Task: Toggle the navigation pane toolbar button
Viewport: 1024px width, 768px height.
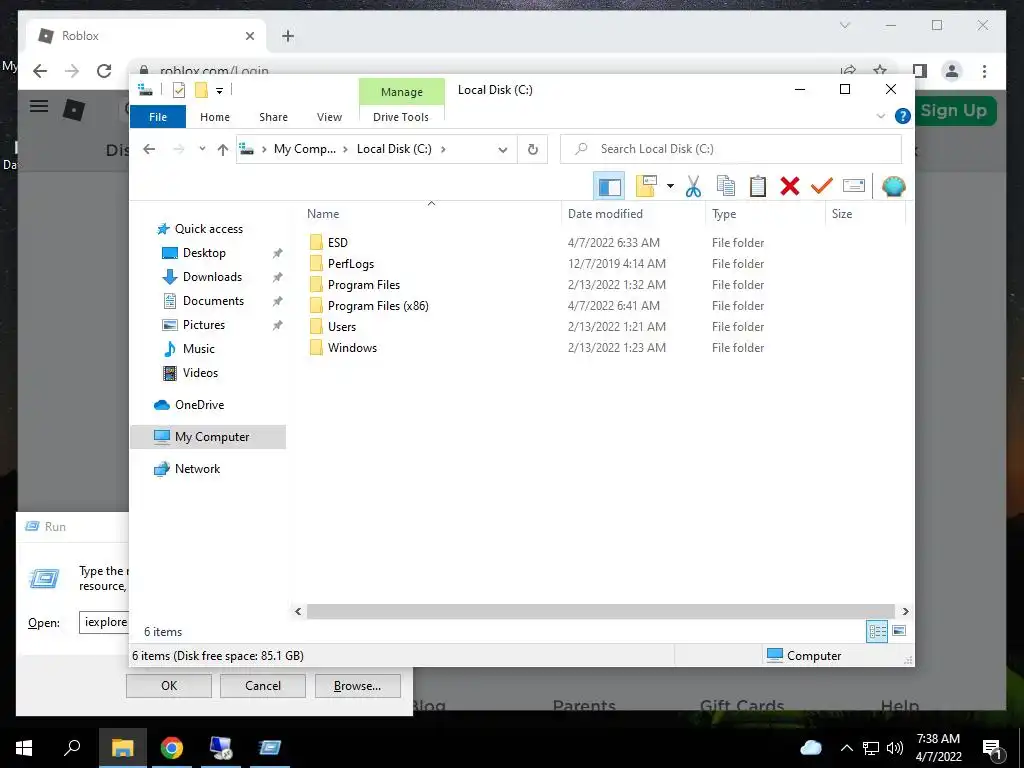Action: click(609, 186)
